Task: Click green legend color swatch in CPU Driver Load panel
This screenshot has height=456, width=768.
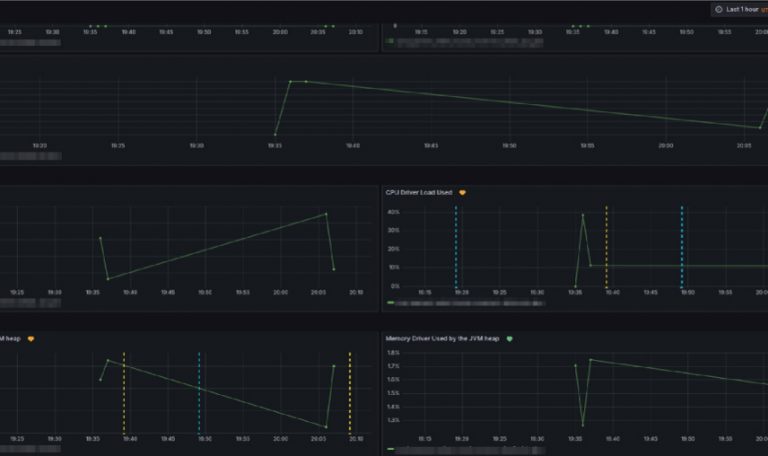Action: coord(390,301)
